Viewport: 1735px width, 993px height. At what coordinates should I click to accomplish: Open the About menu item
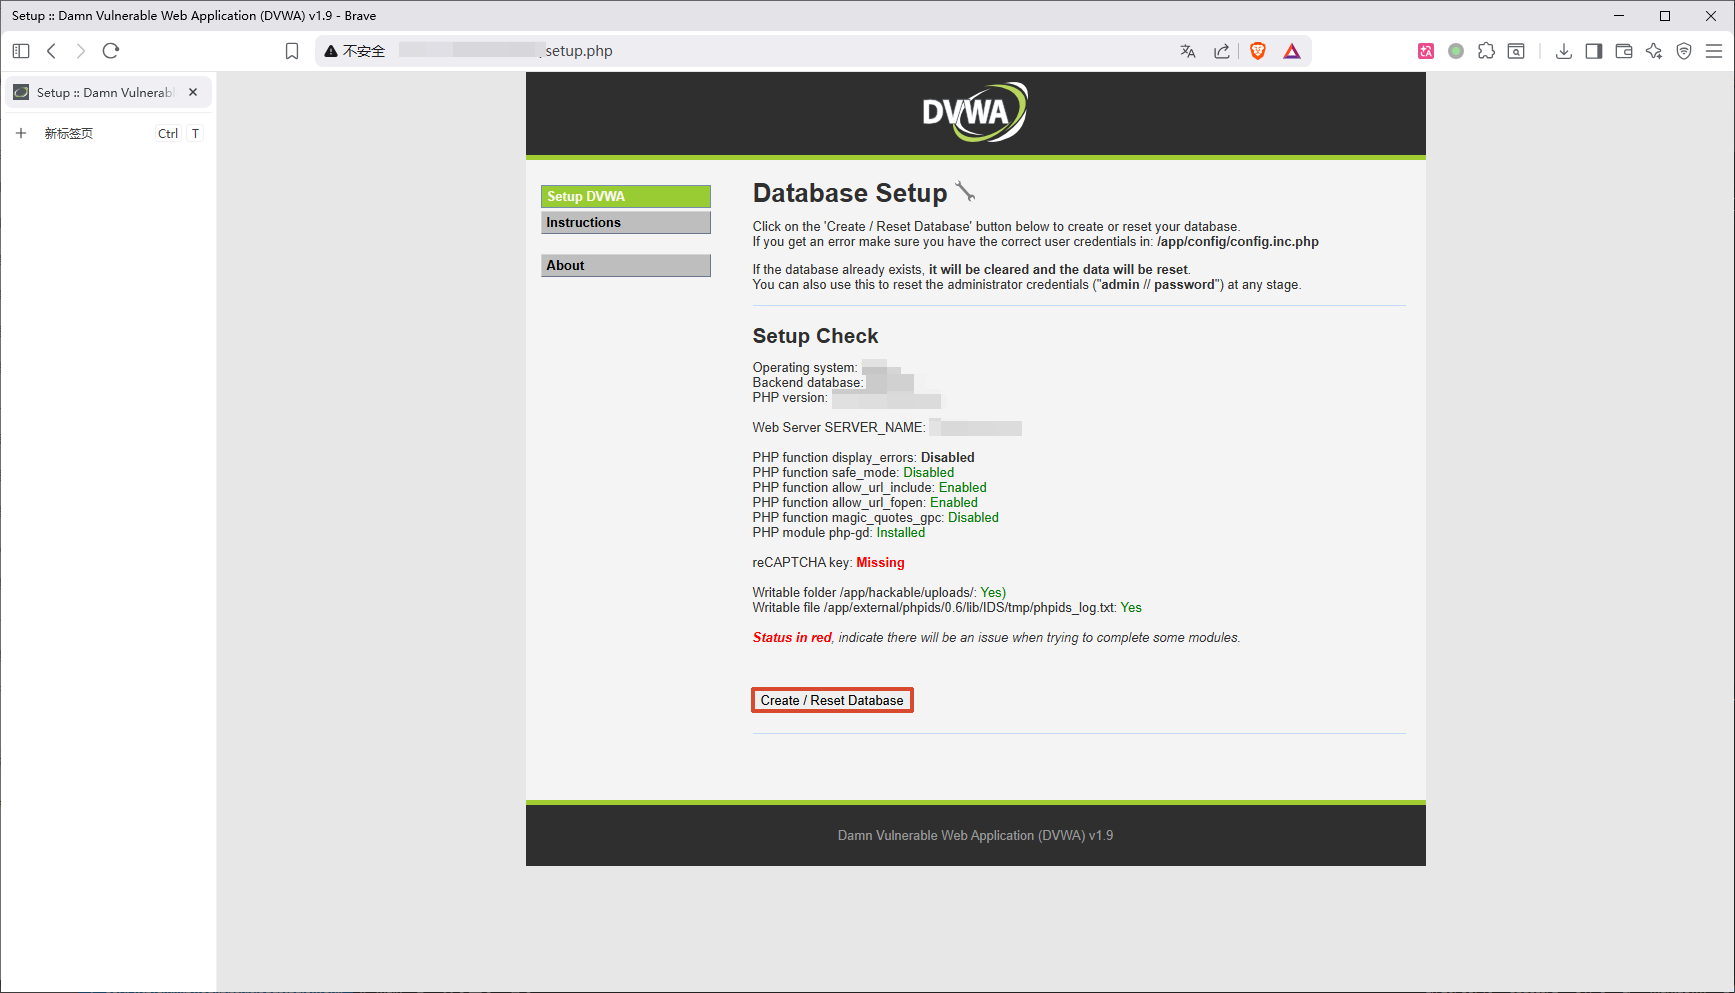pos(626,265)
